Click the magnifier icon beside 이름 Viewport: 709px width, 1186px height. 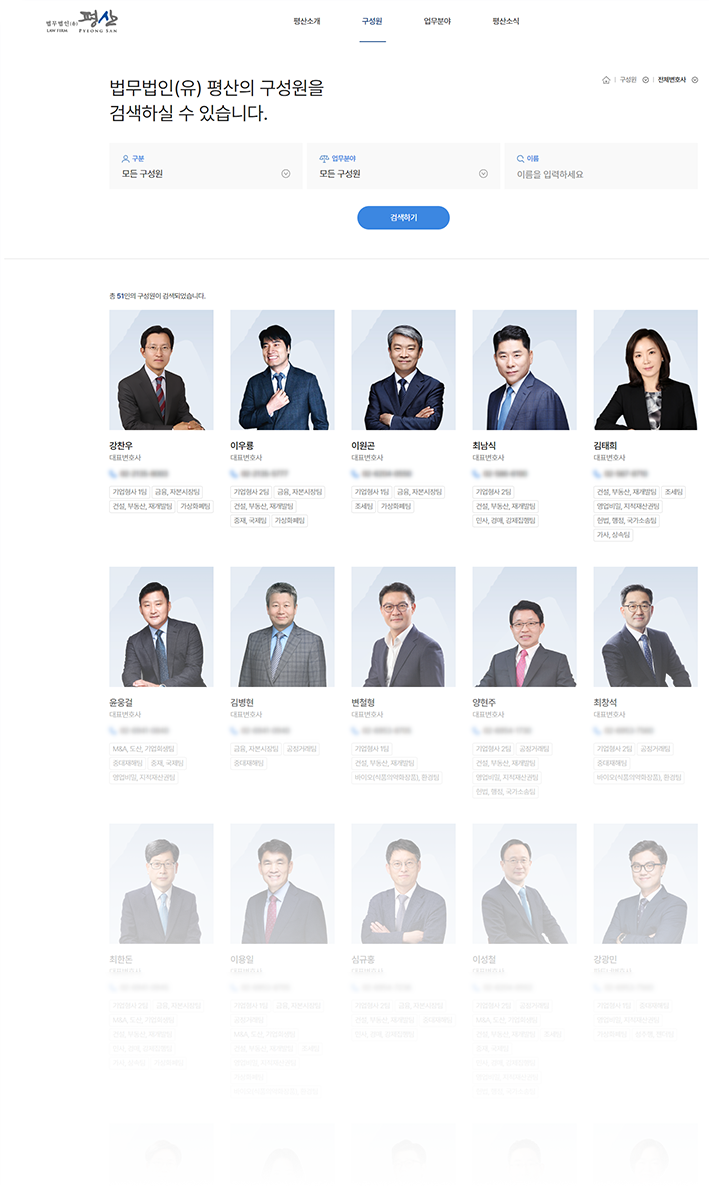(x=521, y=159)
